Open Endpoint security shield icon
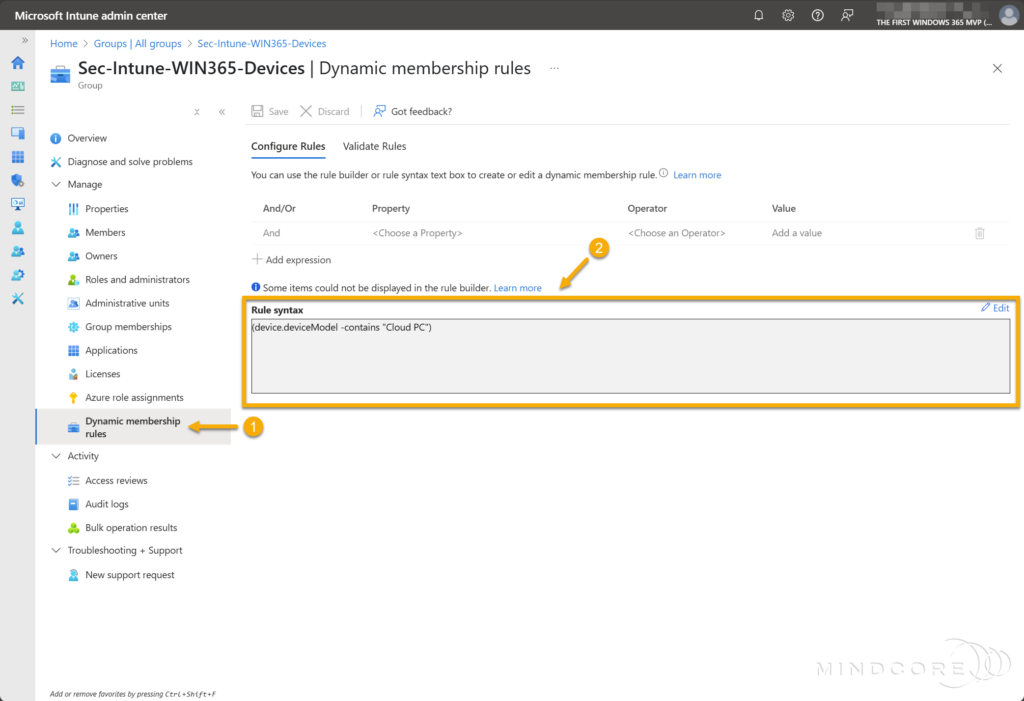Image resolution: width=1024 pixels, height=701 pixels. click(x=18, y=180)
